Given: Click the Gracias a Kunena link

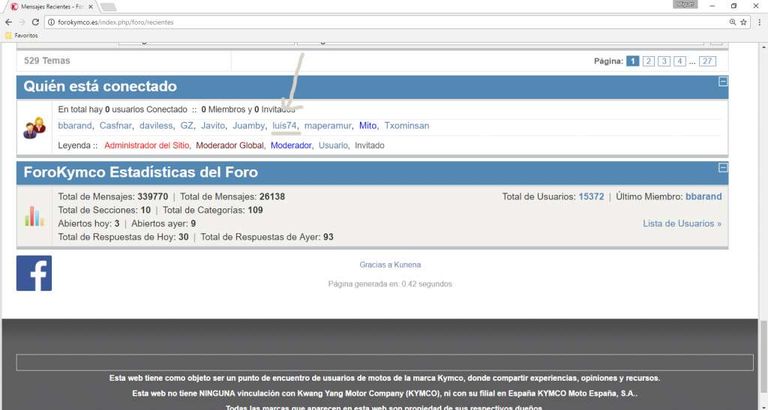Looking at the screenshot, I should [390, 265].
